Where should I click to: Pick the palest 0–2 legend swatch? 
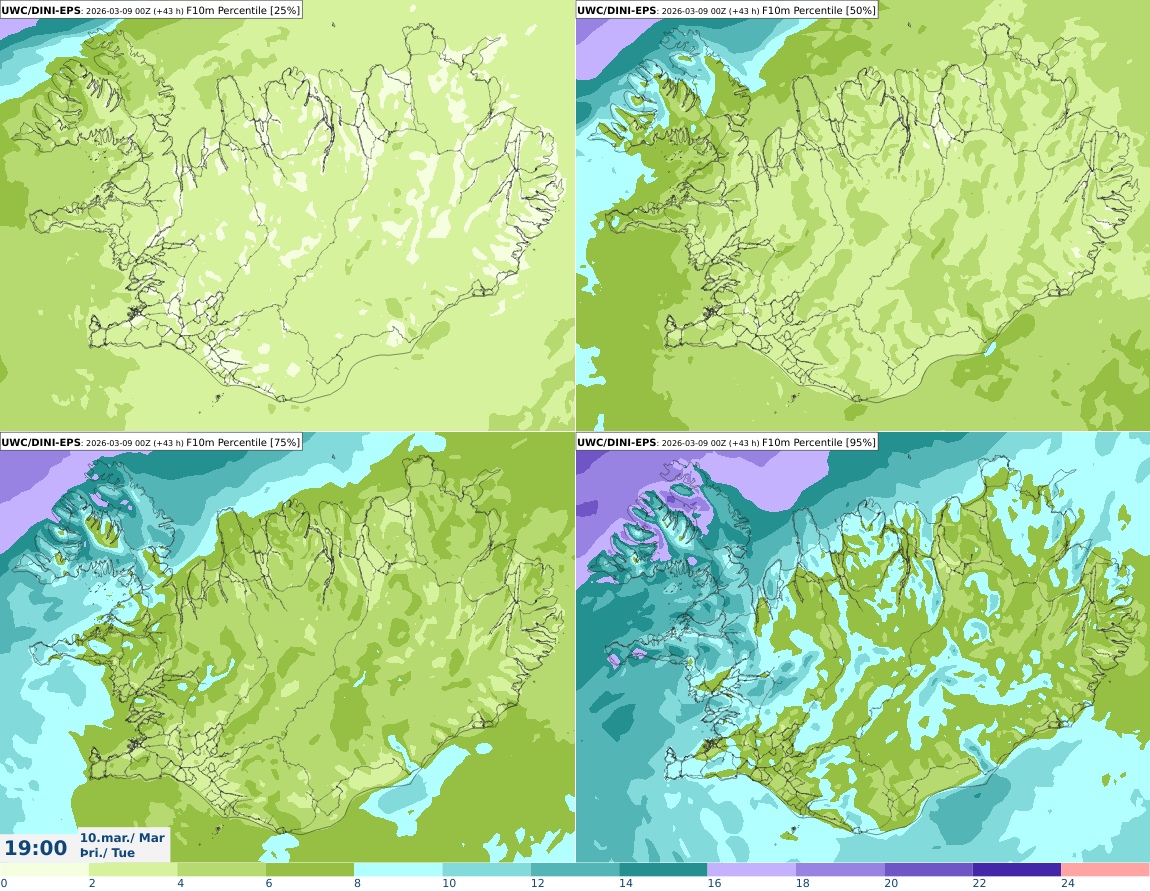click(44, 870)
